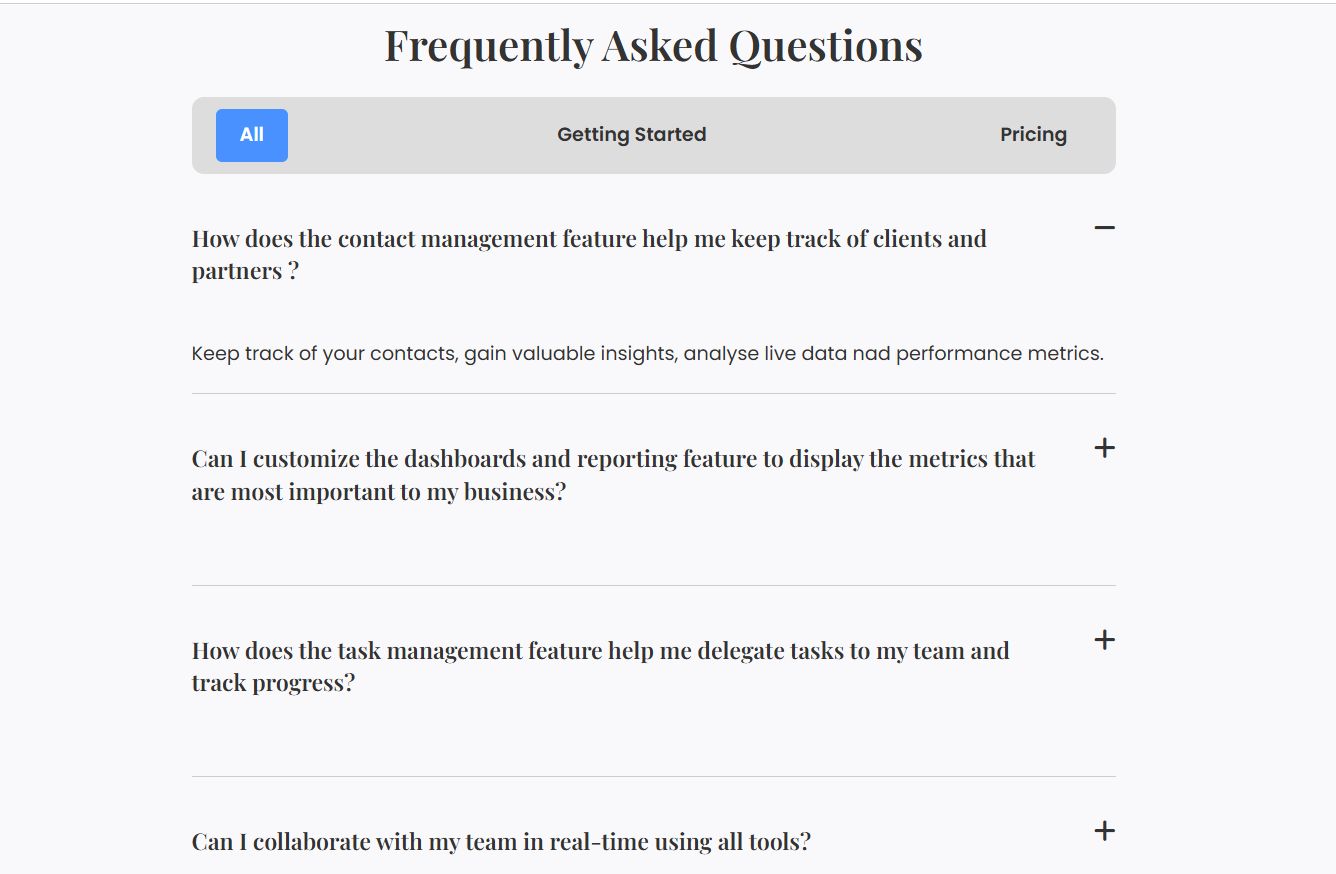This screenshot has width=1336, height=874.
Task: Click the divider line below the contact answer
Action: click(653, 394)
